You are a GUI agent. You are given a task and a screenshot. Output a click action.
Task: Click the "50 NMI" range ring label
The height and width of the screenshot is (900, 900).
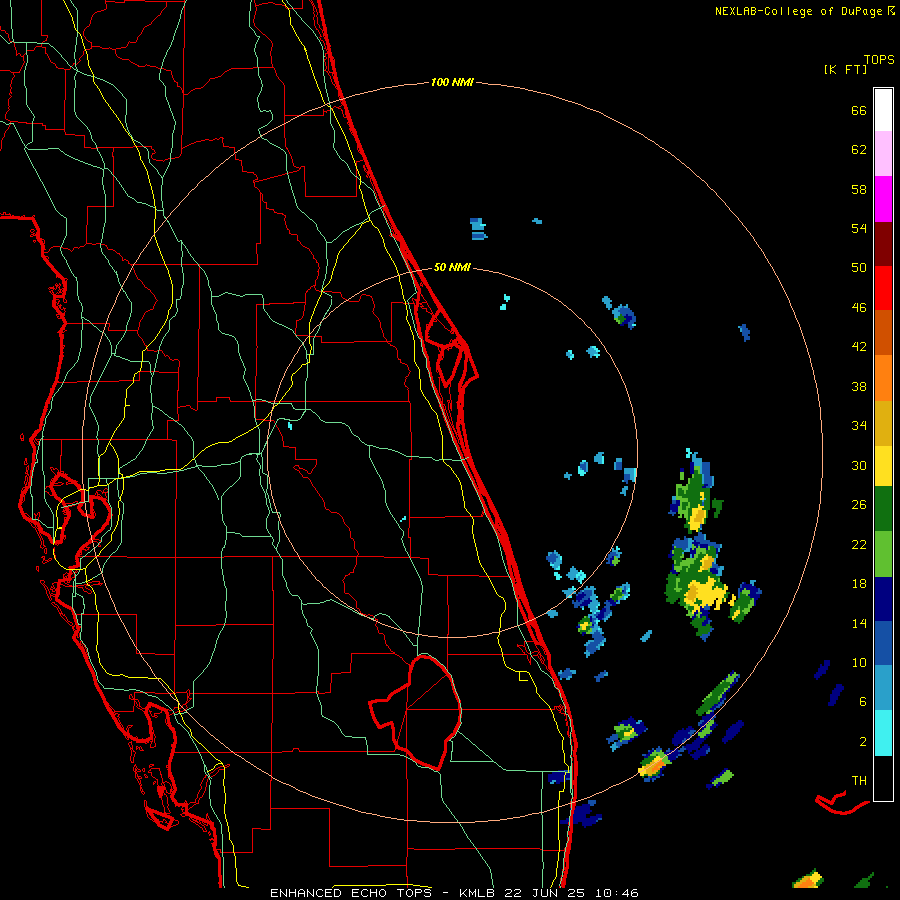click(452, 267)
